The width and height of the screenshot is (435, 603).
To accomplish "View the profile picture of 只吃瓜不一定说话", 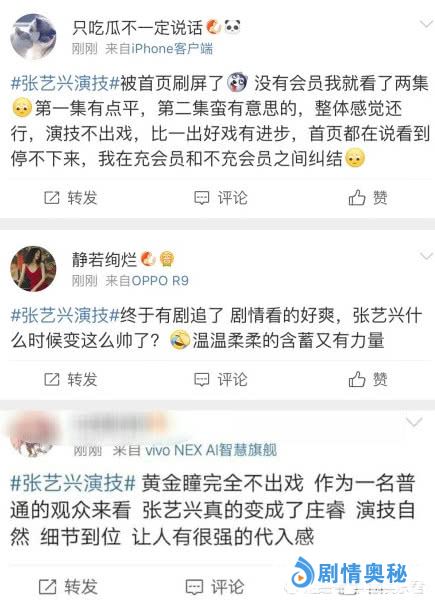I will tap(33, 37).
